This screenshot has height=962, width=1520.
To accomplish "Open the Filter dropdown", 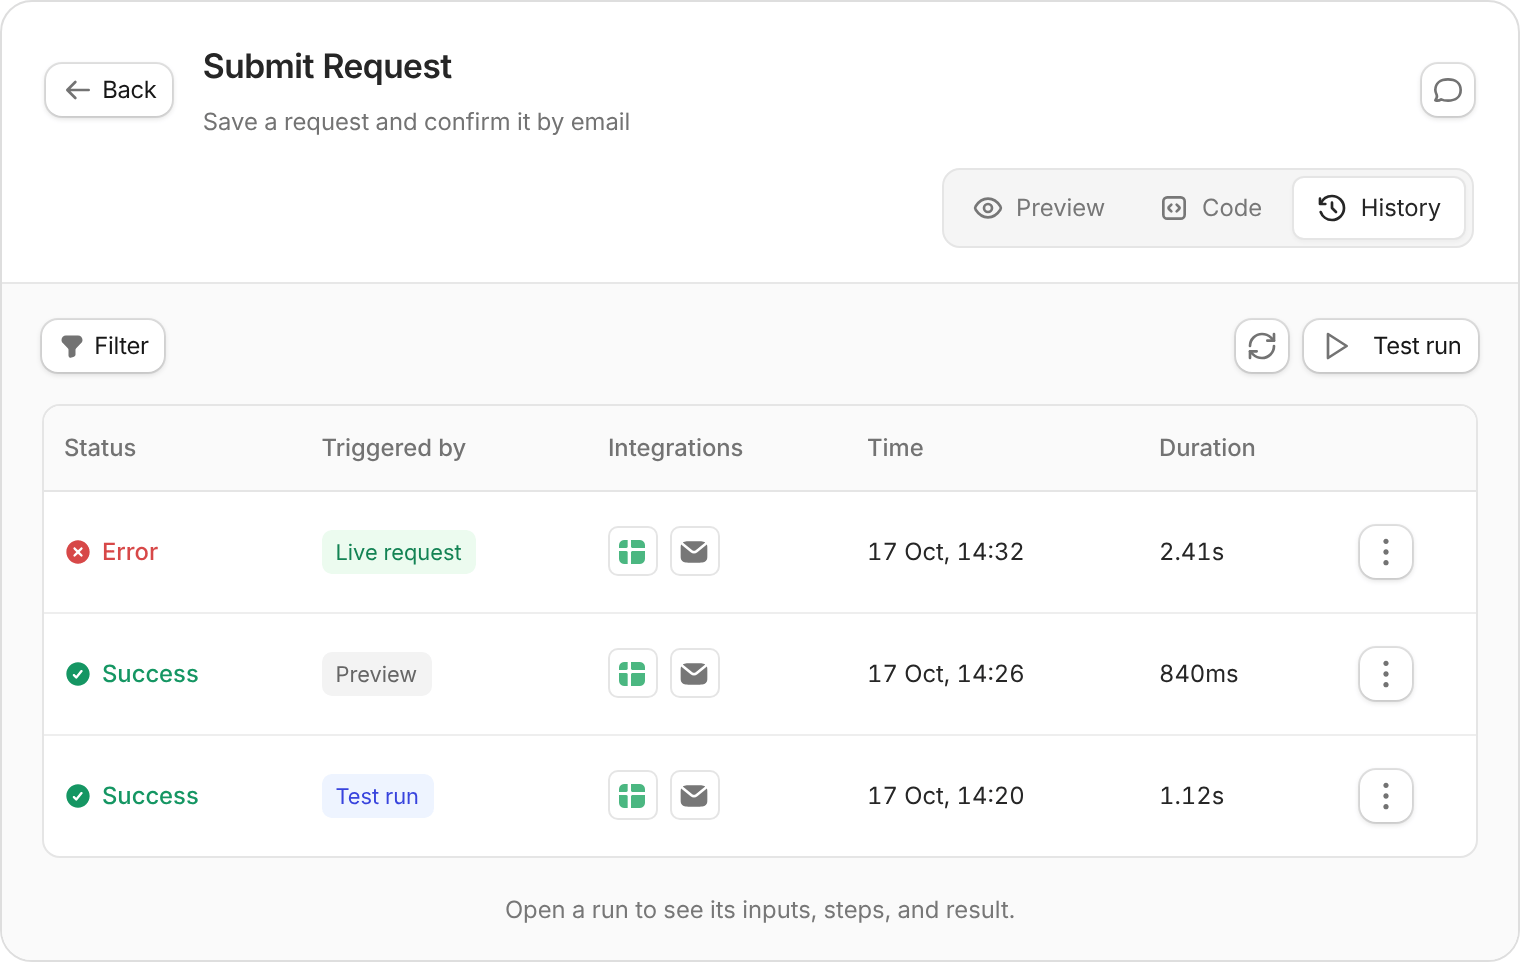I will tap(103, 346).
